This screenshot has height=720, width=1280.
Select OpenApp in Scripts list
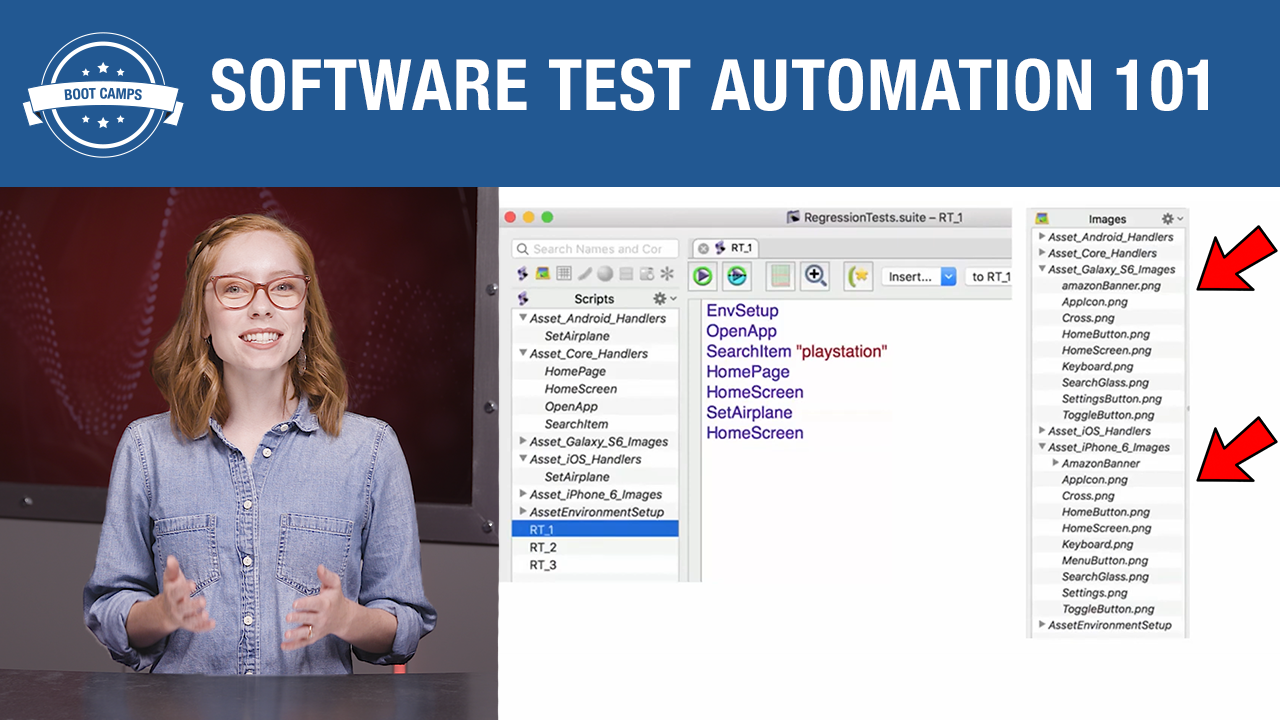571,407
